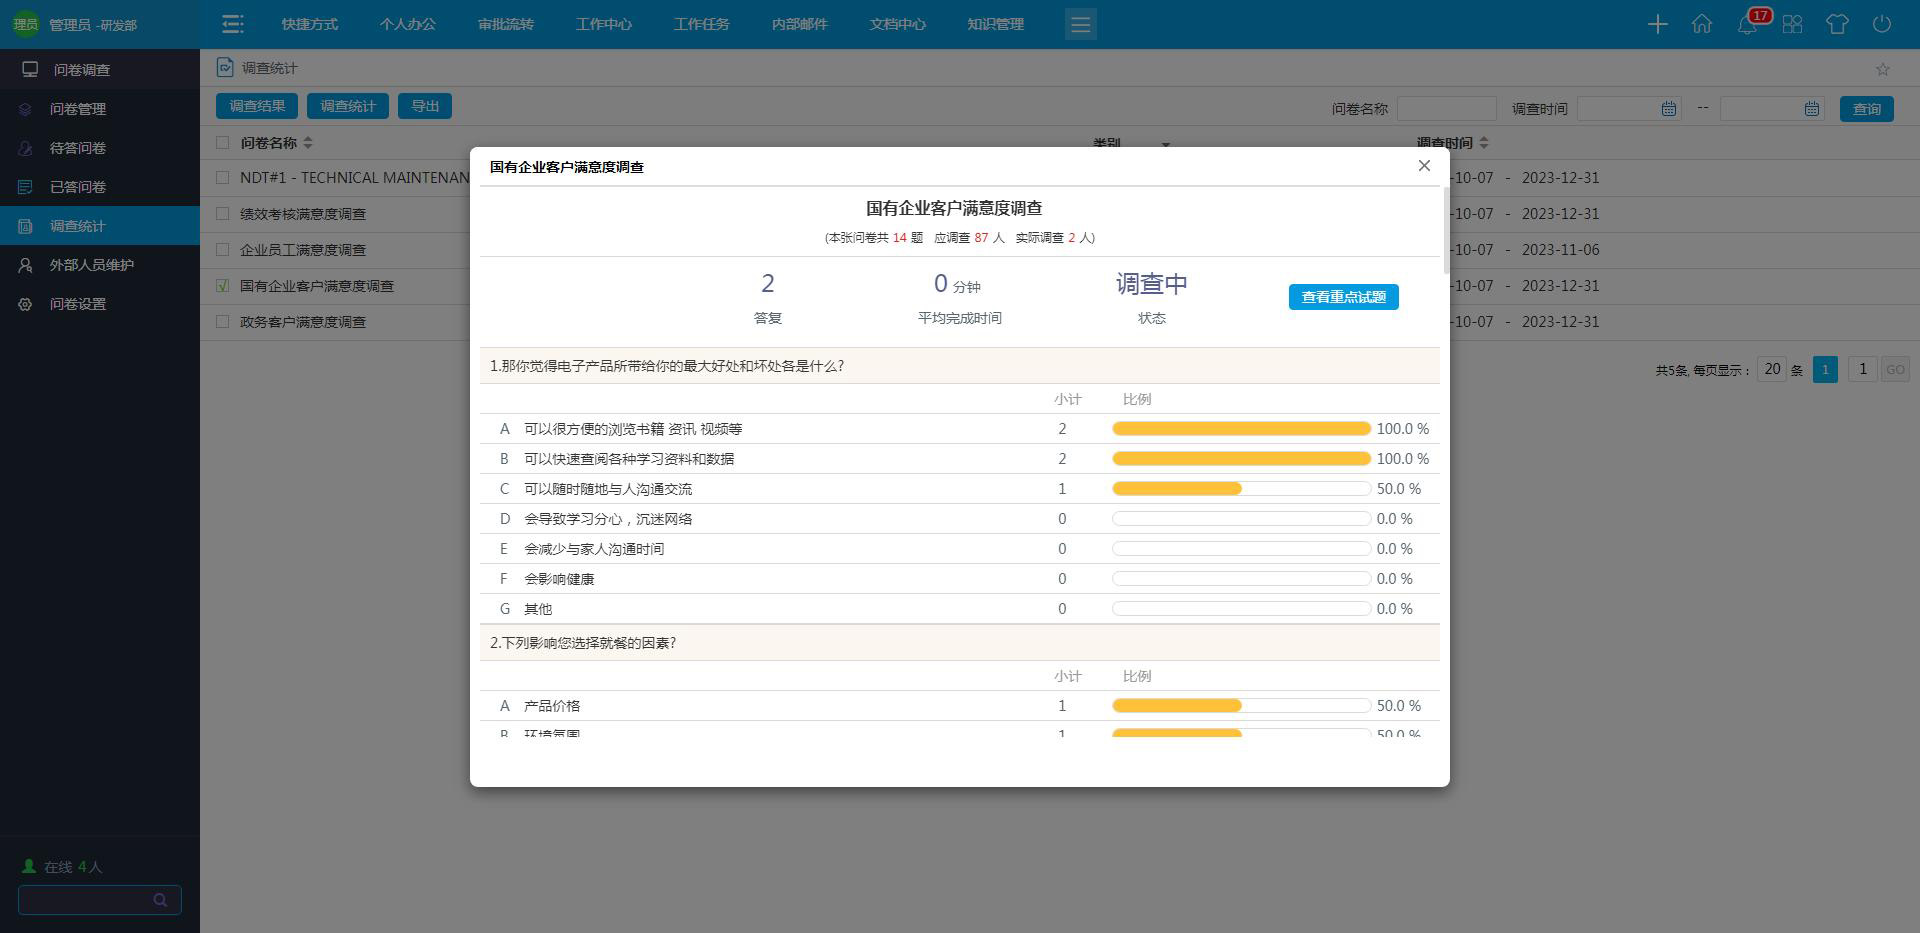This screenshot has height=933, width=1920.
Task: Open the 问卷管理 sidebar section
Action: point(77,109)
